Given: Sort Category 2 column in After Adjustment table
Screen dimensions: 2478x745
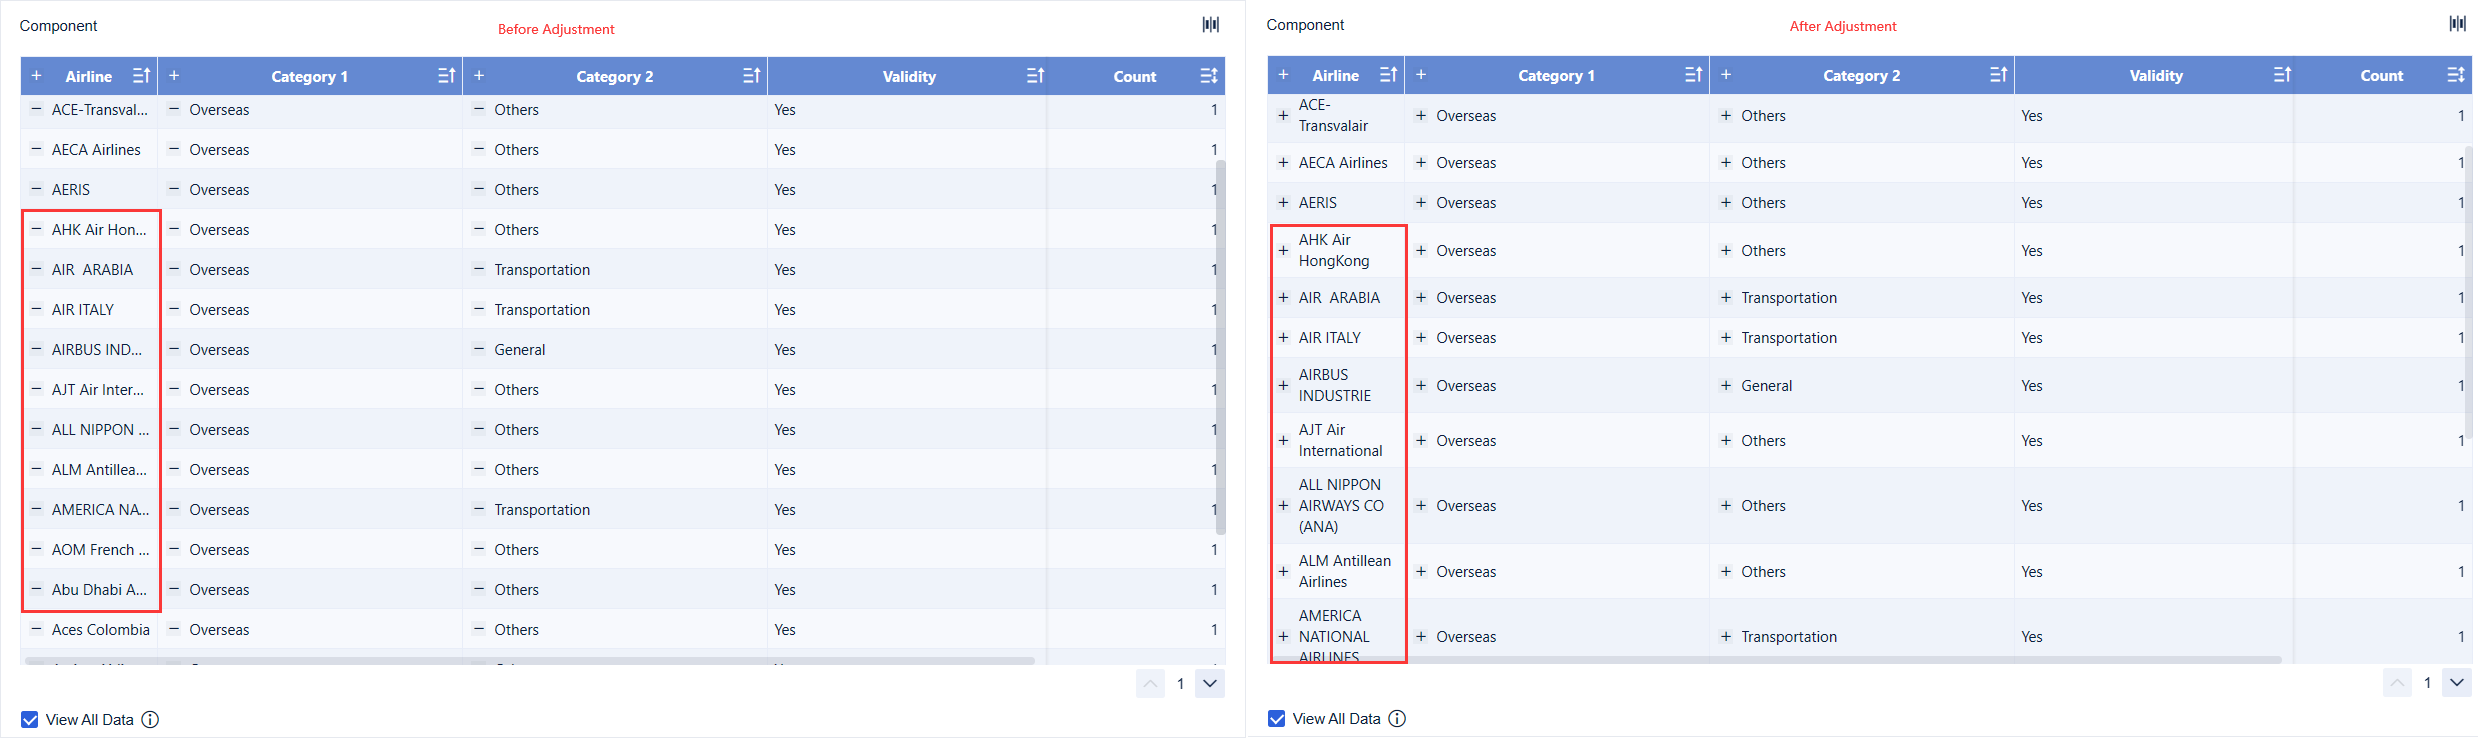Looking at the screenshot, I should pos(1999,75).
